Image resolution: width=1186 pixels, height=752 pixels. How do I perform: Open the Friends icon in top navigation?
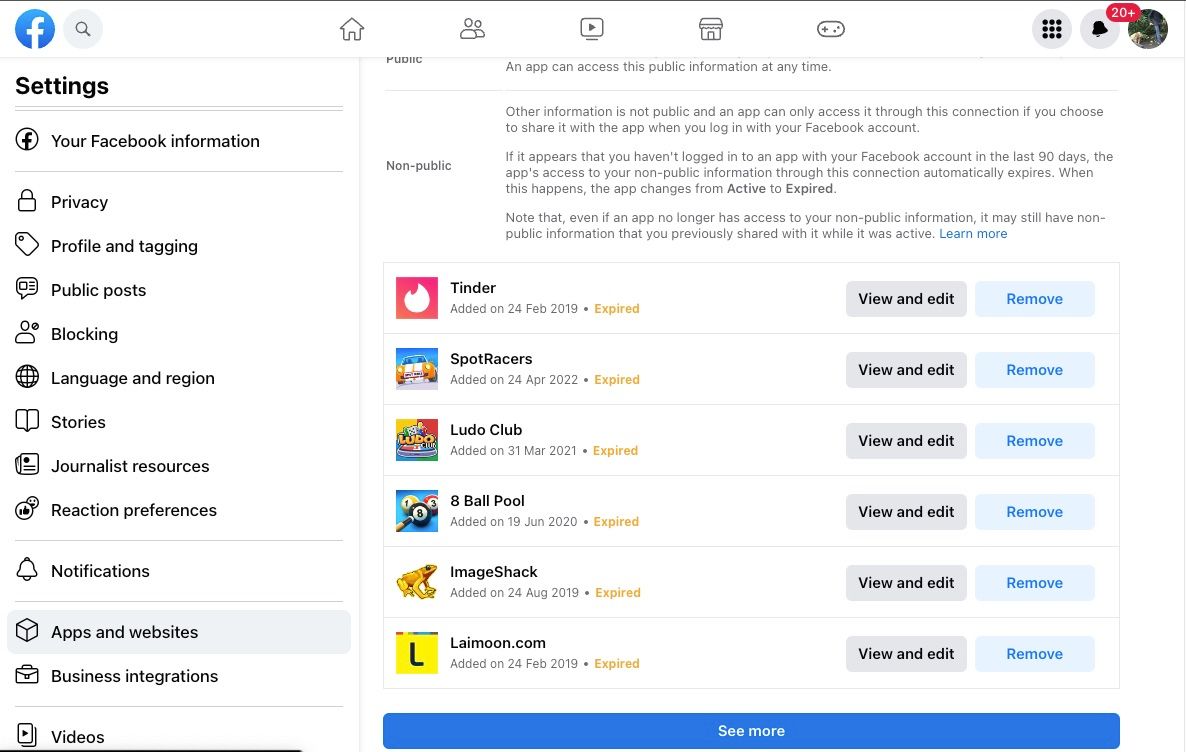[x=472, y=29]
